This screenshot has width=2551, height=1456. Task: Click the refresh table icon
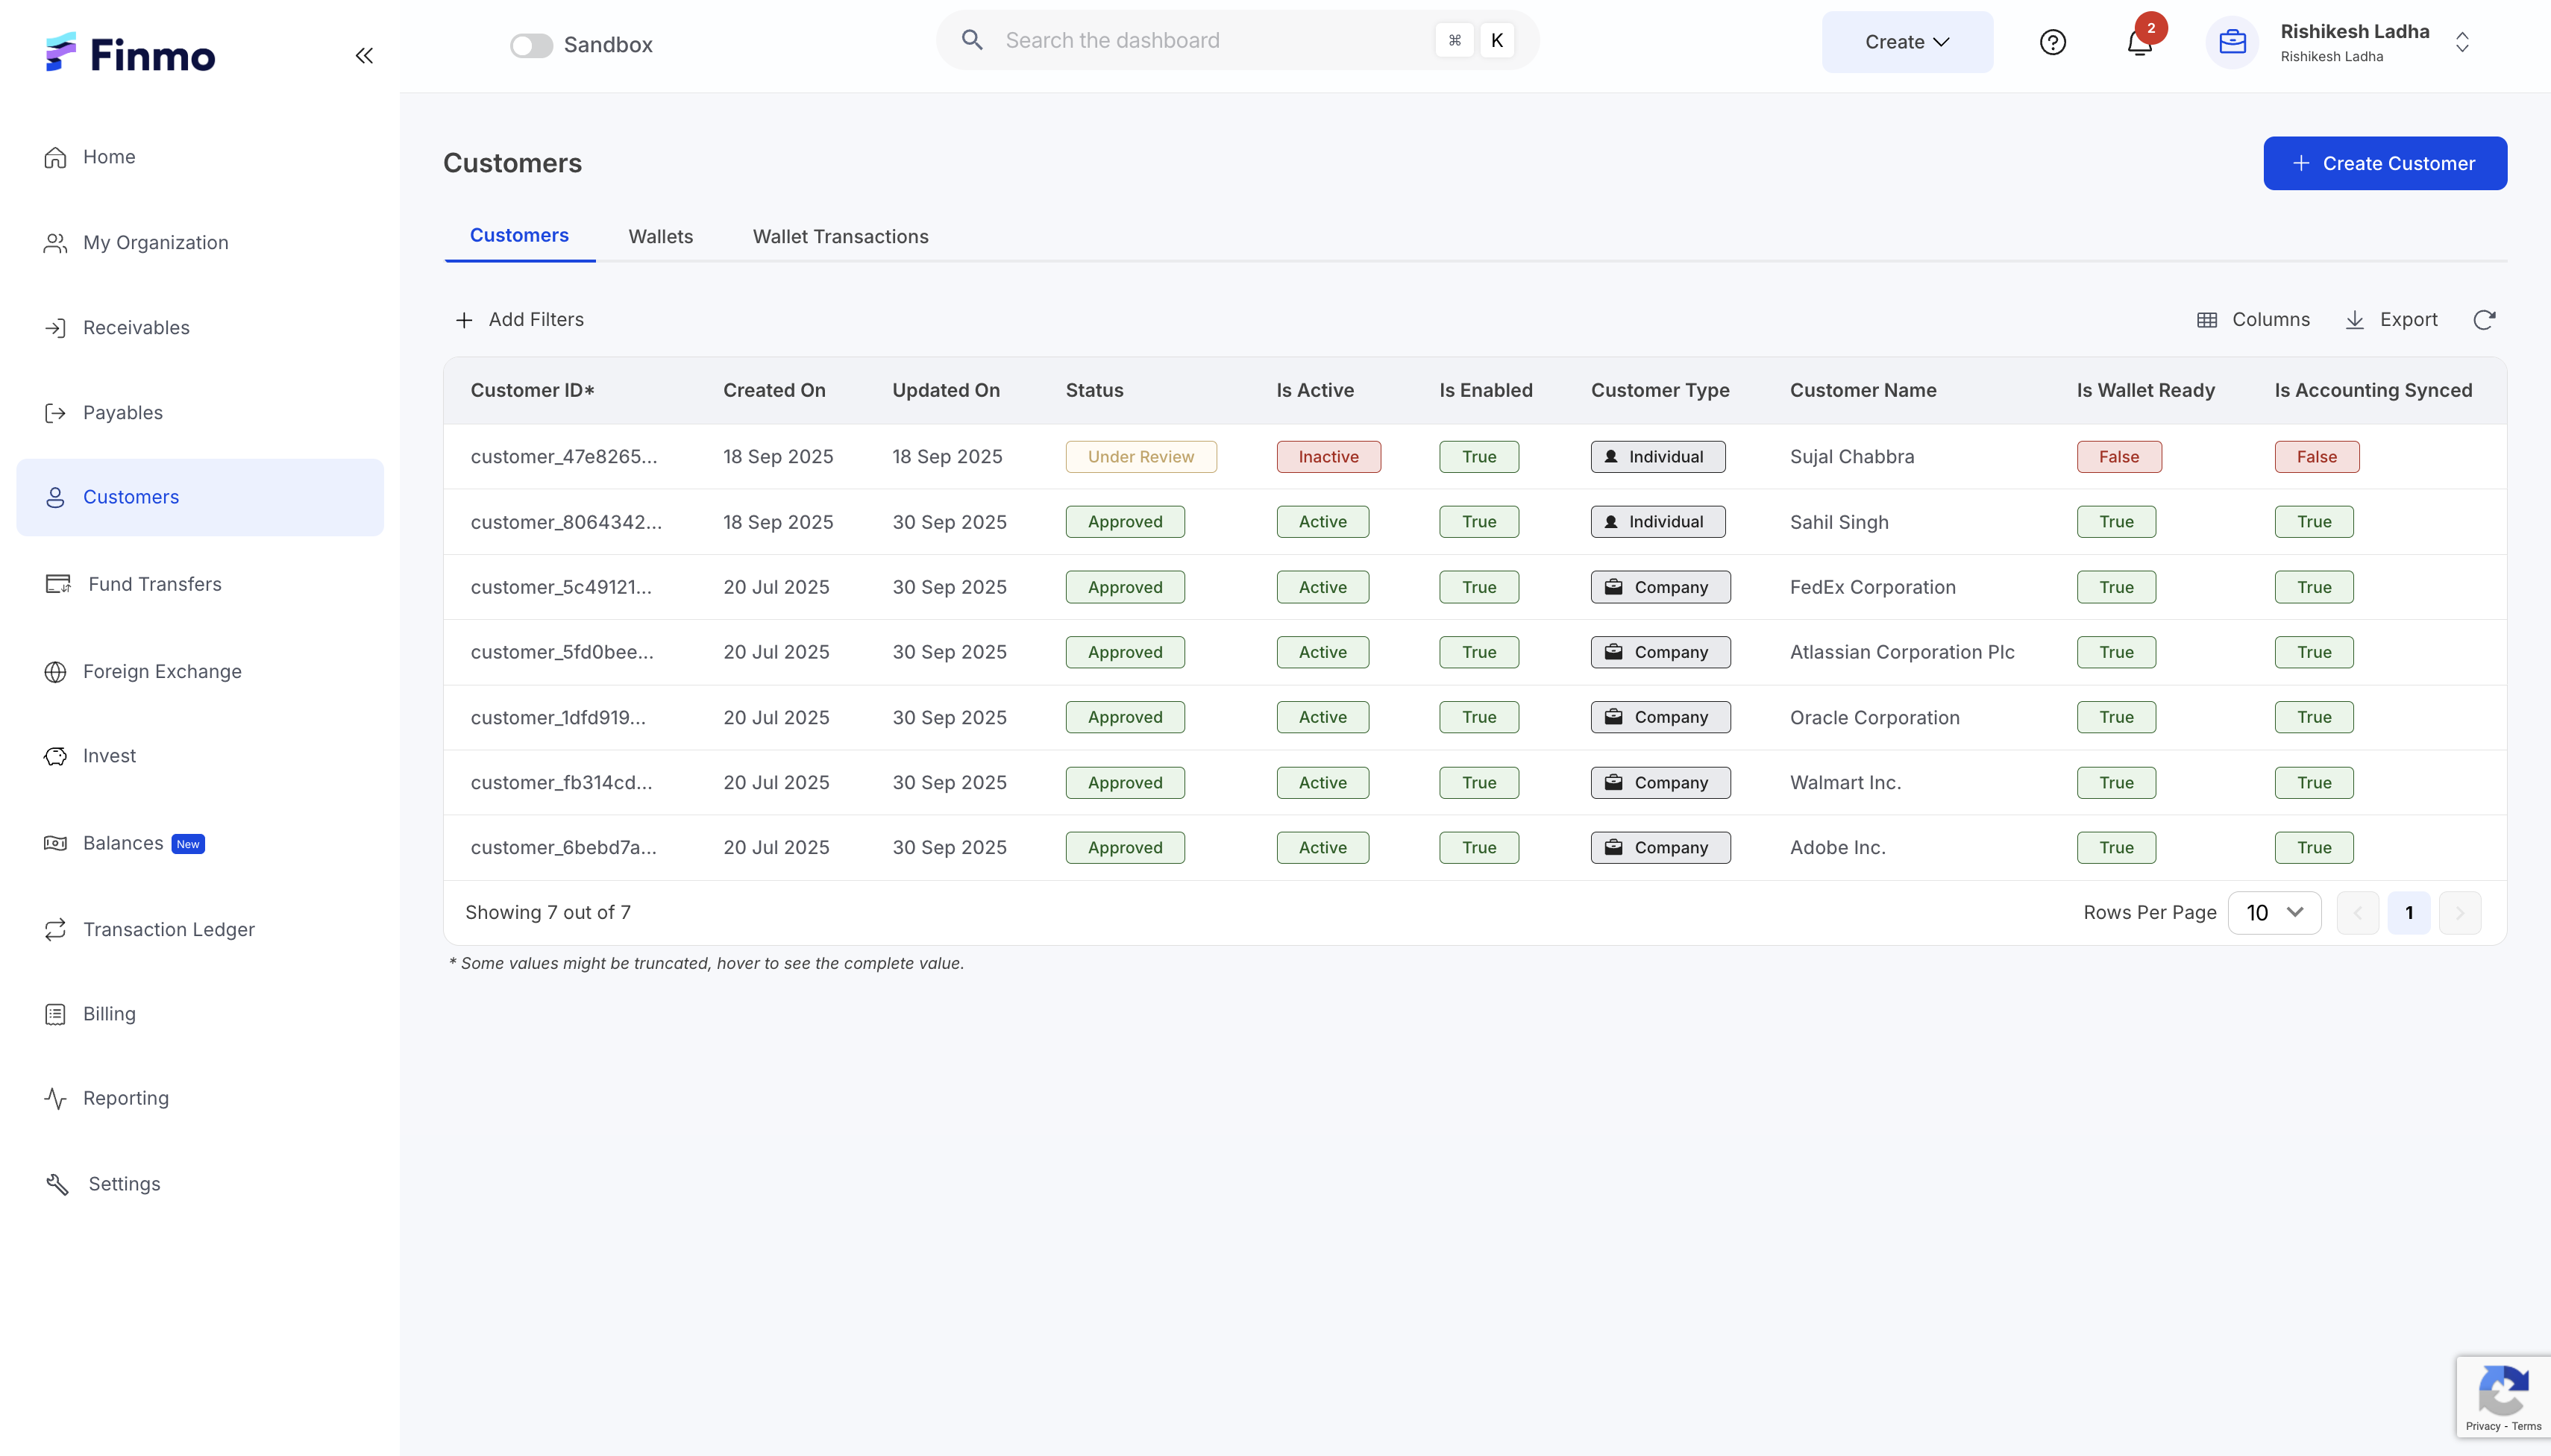[x=2484, y=320]
